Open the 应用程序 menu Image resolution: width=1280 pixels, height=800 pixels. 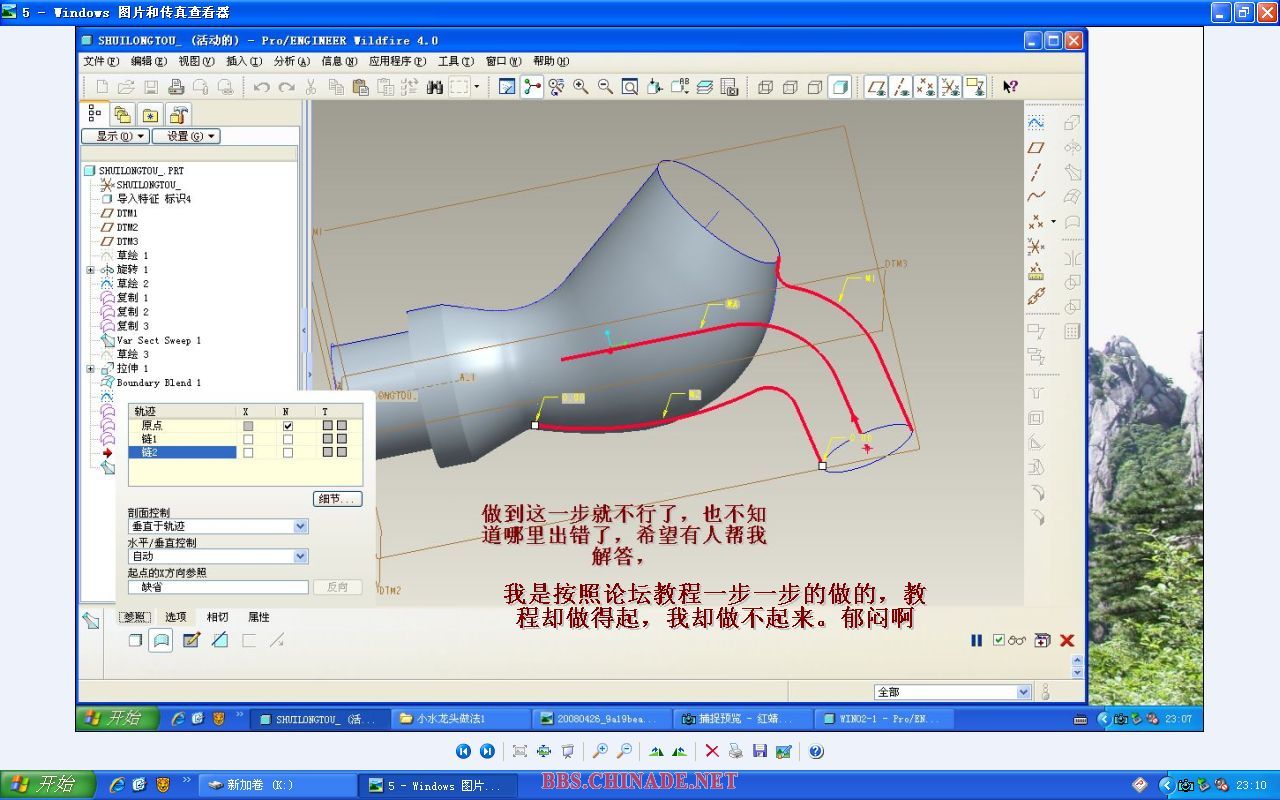click(x=397, y=61)
